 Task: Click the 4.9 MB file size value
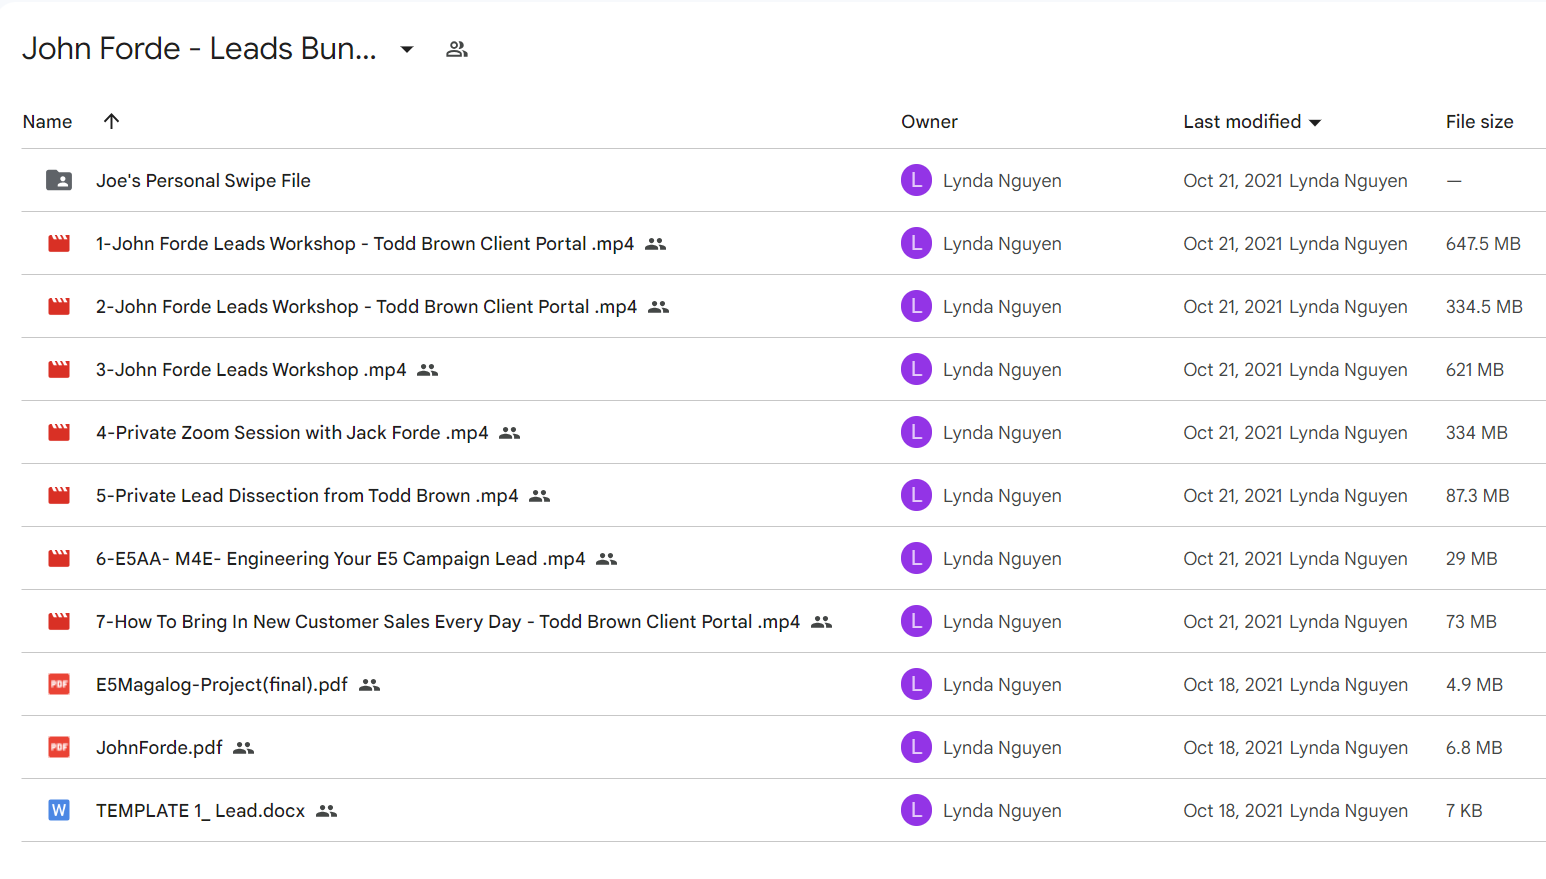pos(1474,684)
